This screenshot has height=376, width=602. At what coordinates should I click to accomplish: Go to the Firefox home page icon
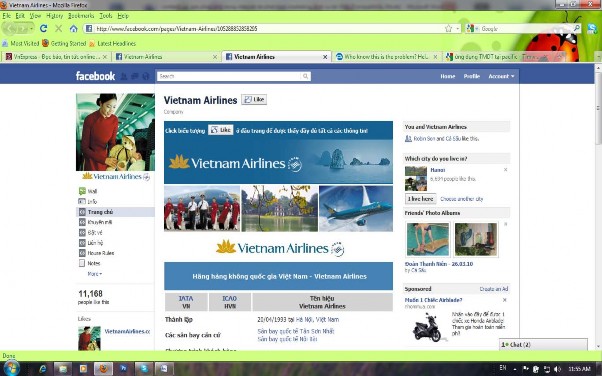[73, 28]
